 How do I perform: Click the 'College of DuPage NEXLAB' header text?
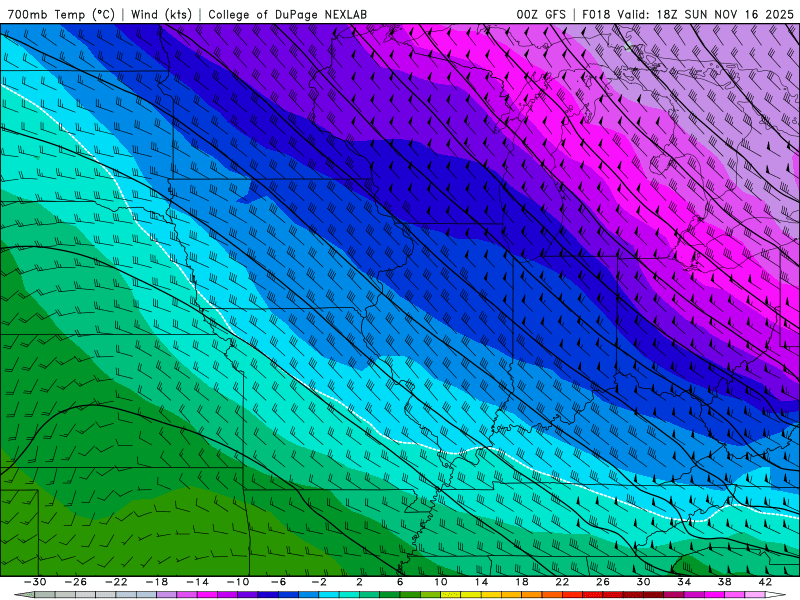[287, 14]
